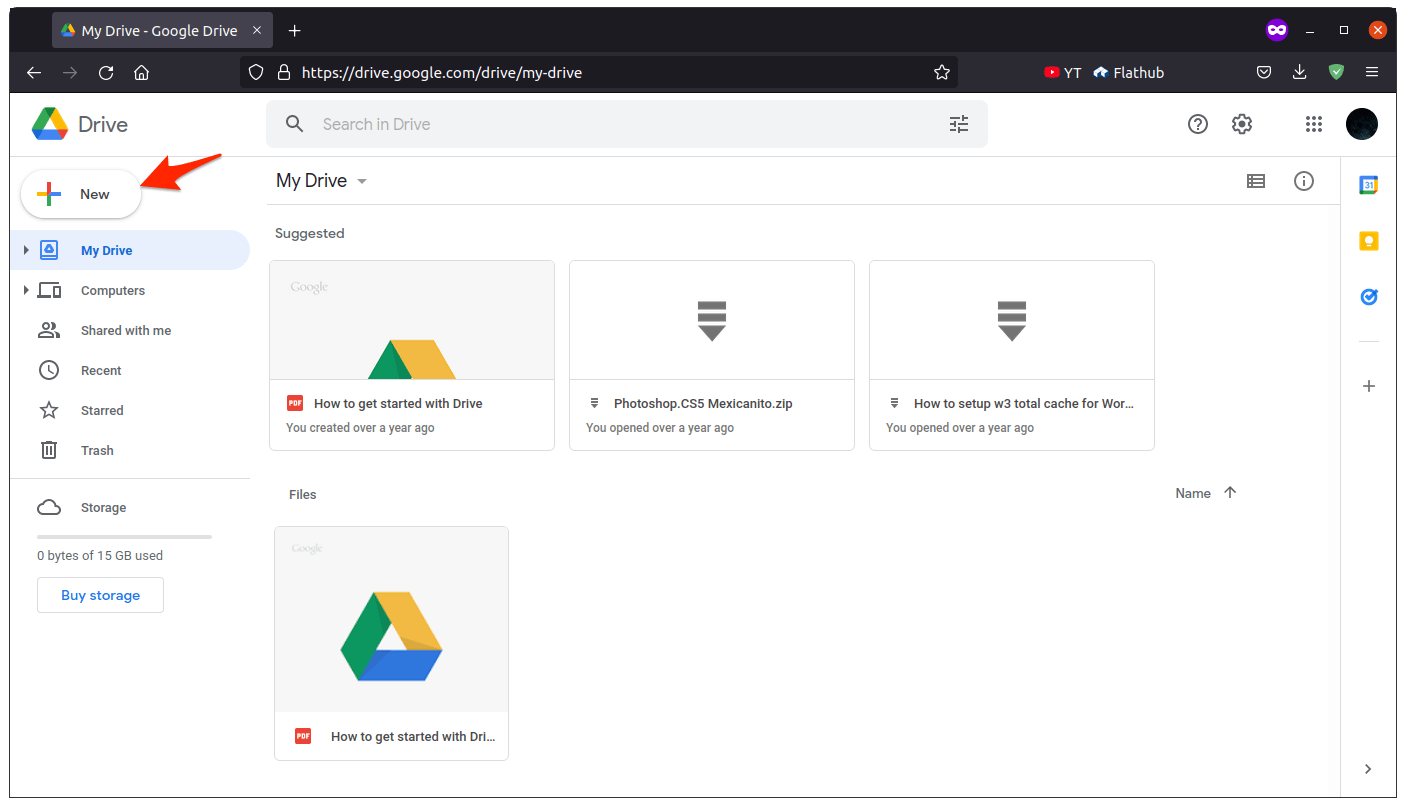
Task: Switch to list view layout
Action: tap(1256, 181)
